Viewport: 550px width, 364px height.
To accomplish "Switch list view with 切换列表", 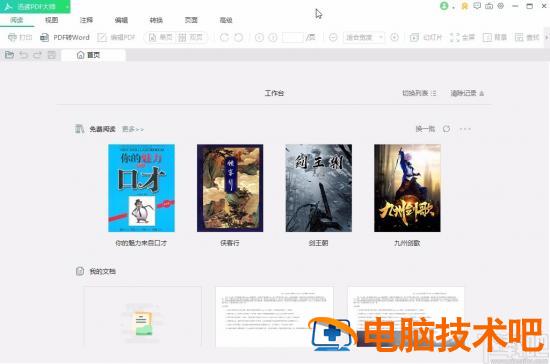I will 419,93.
